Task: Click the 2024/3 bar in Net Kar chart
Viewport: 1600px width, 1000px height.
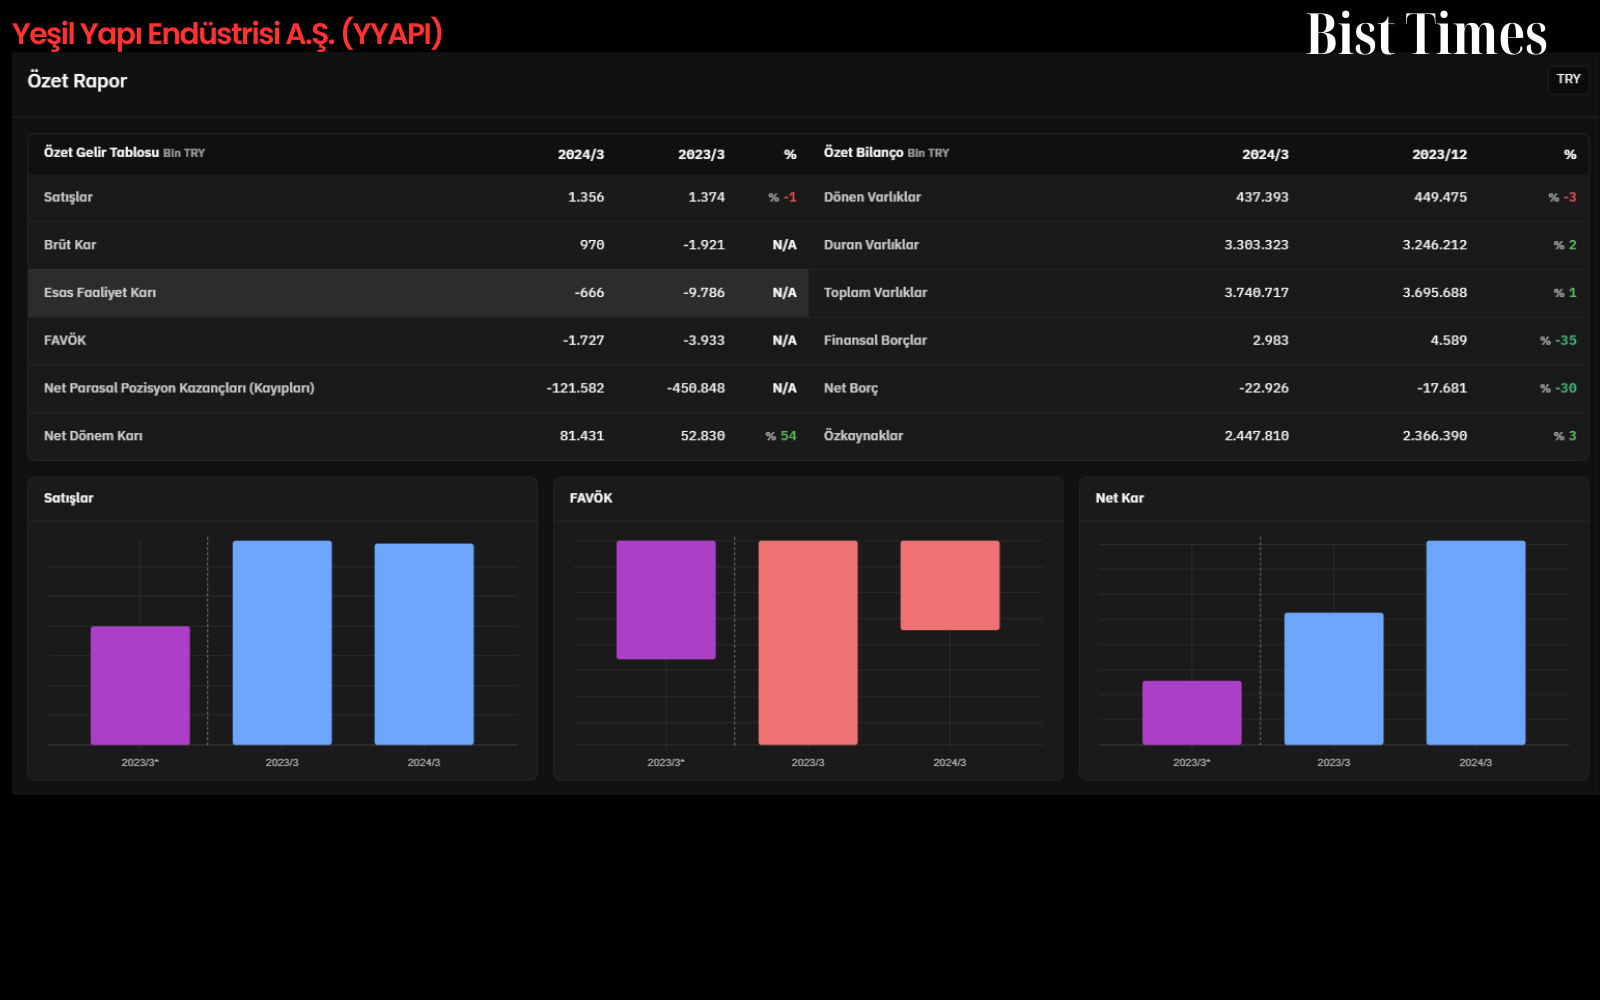Action: pos(1476,643)
